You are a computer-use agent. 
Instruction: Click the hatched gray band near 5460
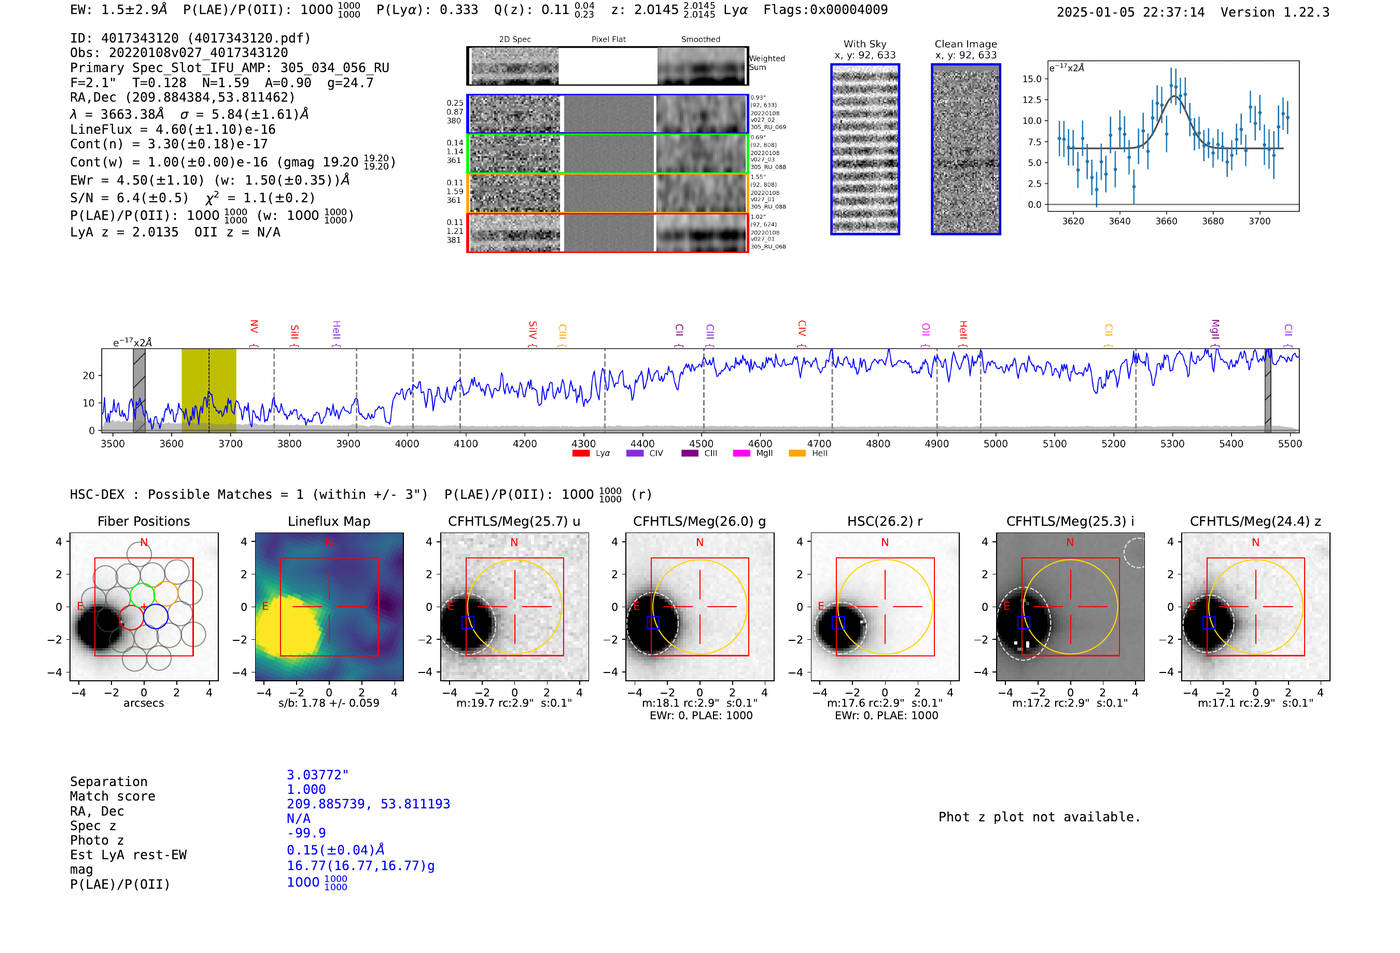[1268, 390]
